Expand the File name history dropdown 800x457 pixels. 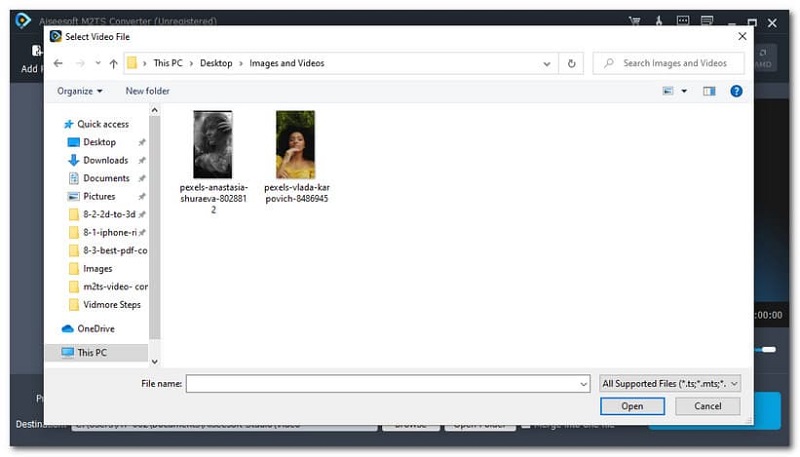[x=583, y=383]
